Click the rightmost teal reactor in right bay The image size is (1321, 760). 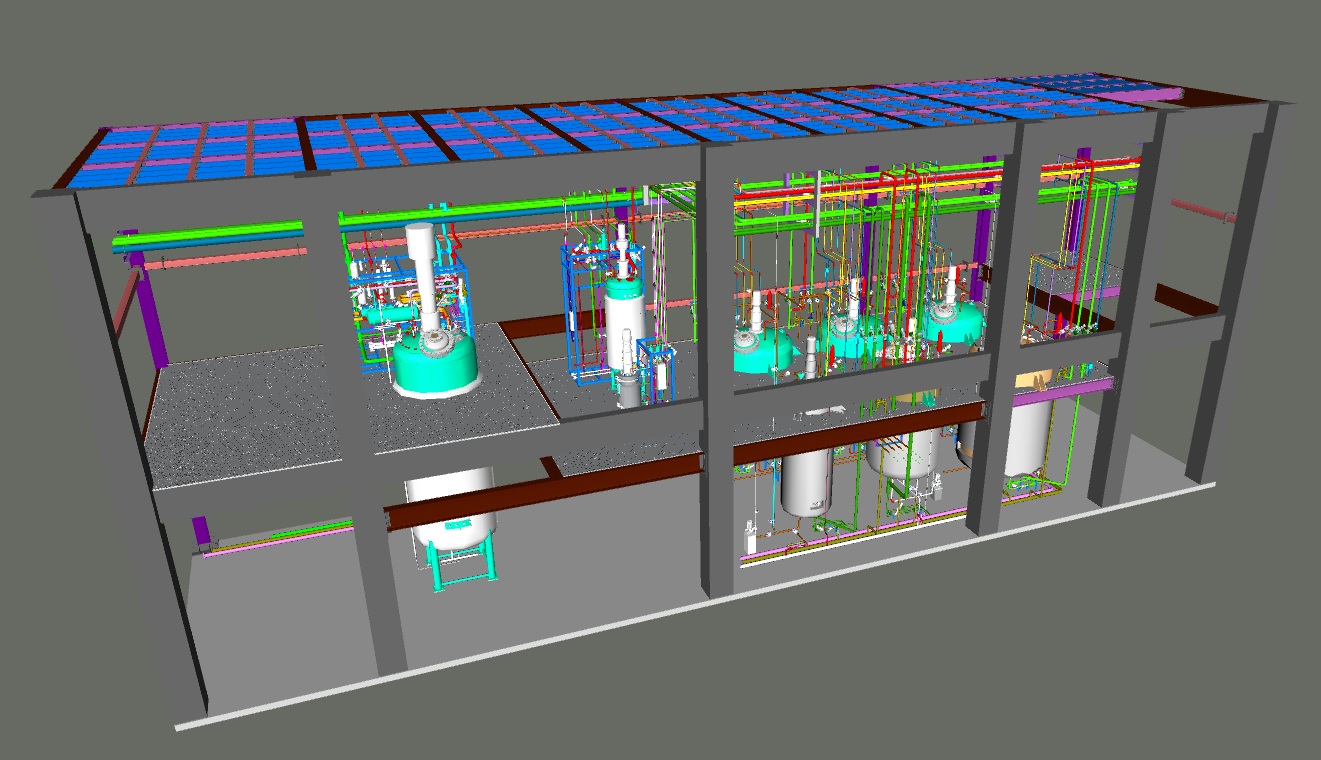pyautogui.click(x=952, y=322)
